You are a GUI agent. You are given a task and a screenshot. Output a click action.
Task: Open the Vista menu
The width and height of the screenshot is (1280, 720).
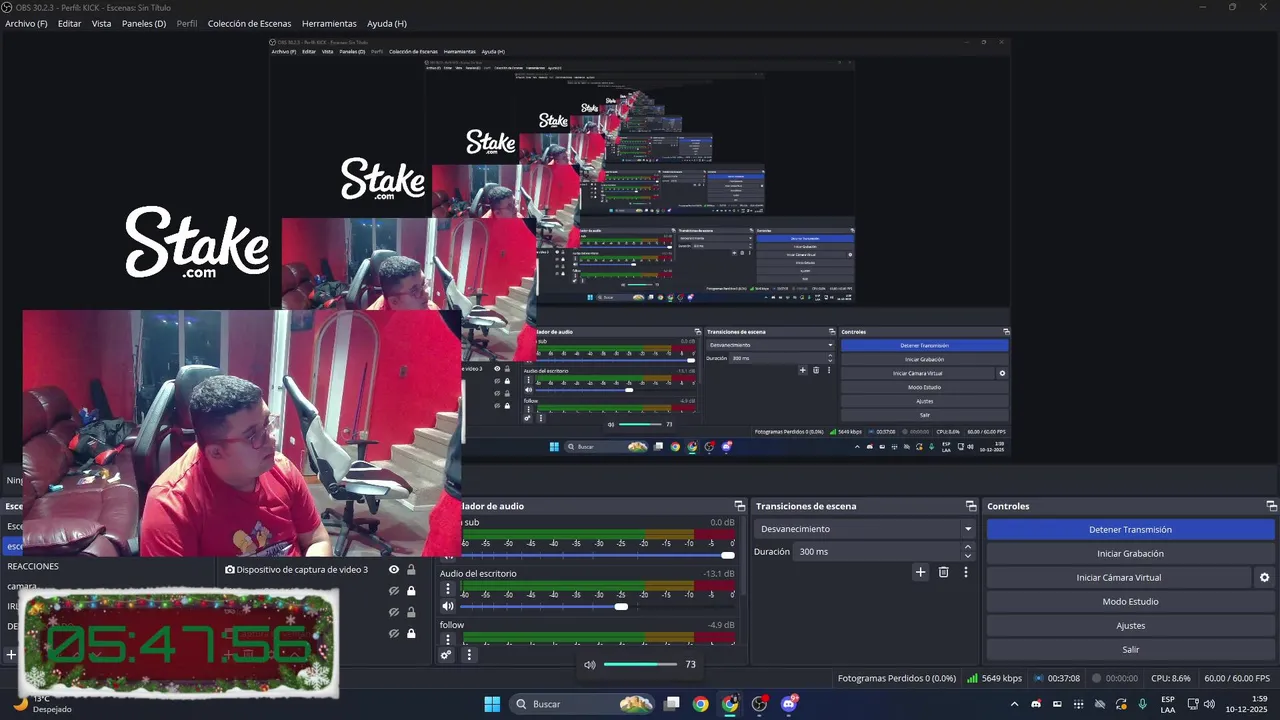coord(101,23)
